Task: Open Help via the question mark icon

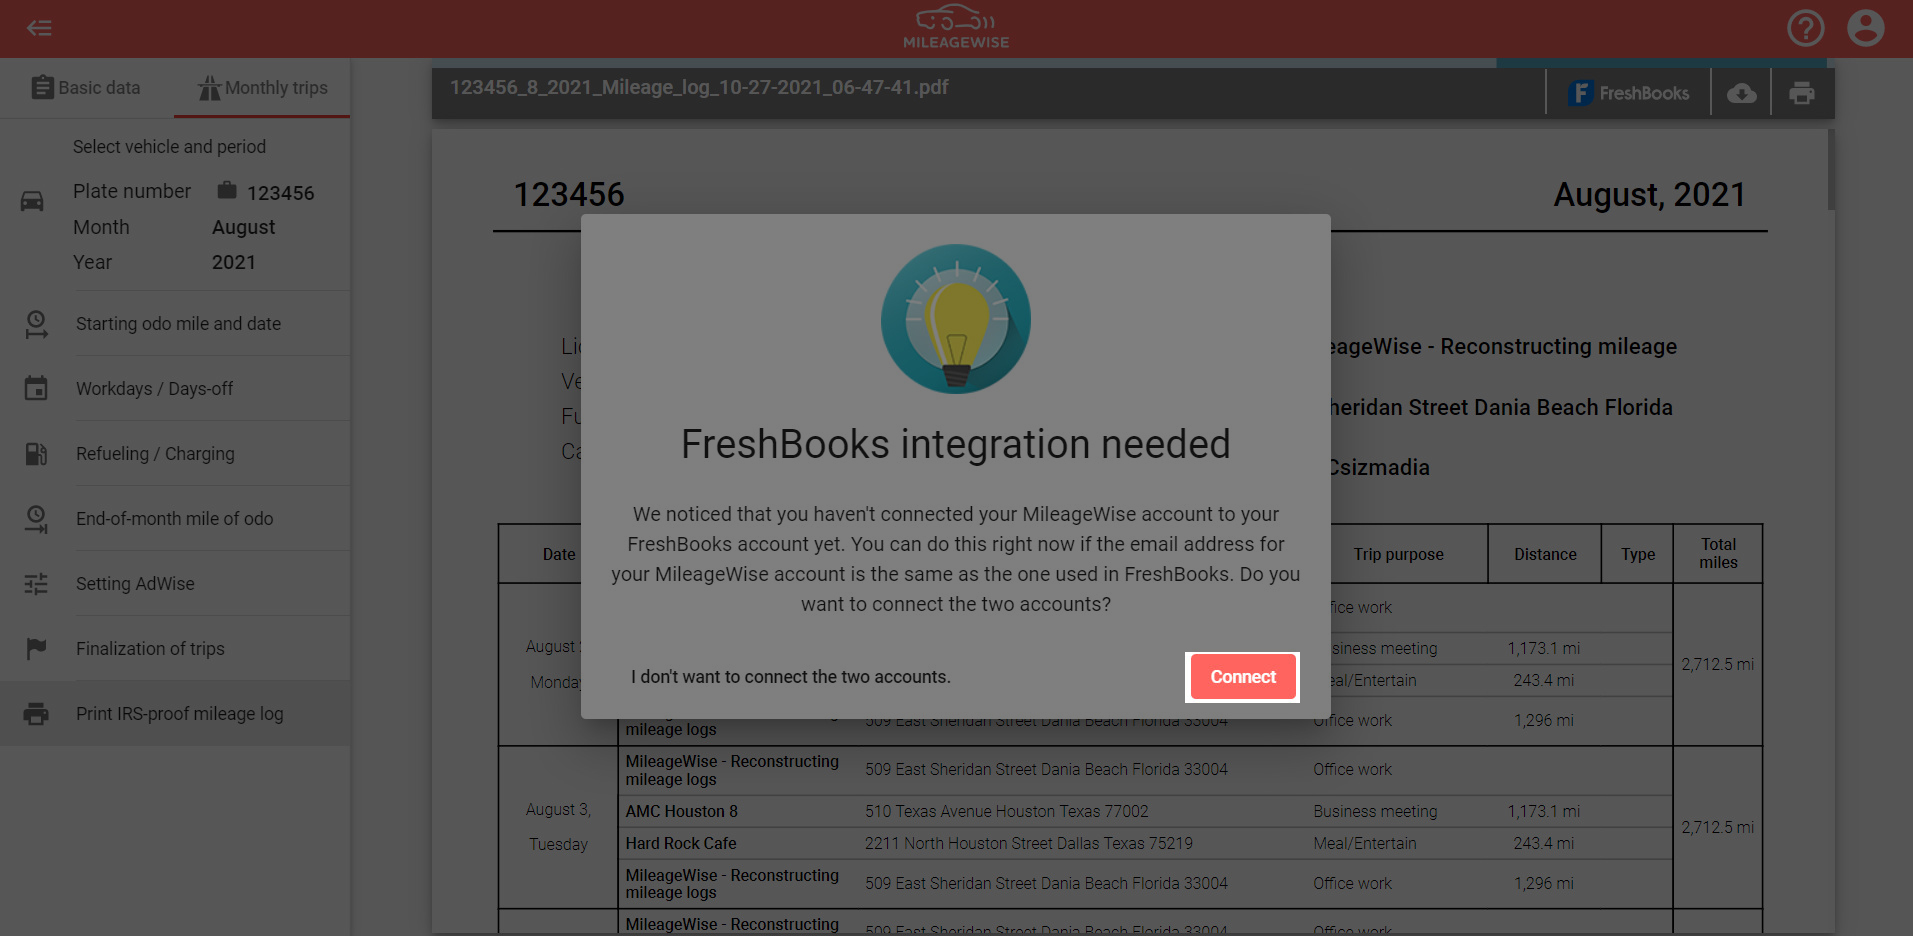Action: [1805, 28]
